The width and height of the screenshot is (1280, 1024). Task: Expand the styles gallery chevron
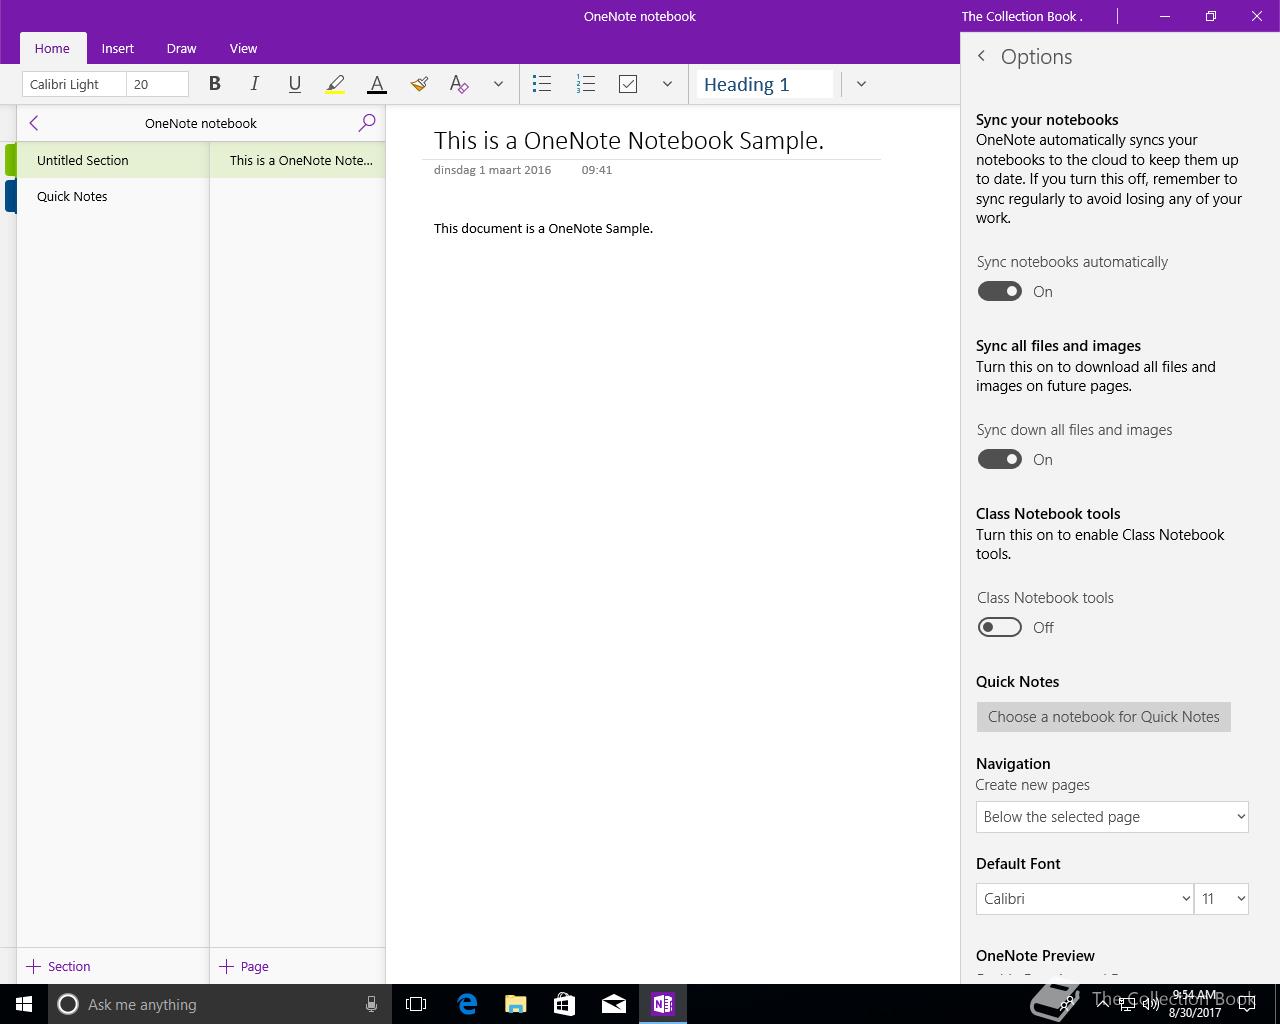[x=861, y=84]
